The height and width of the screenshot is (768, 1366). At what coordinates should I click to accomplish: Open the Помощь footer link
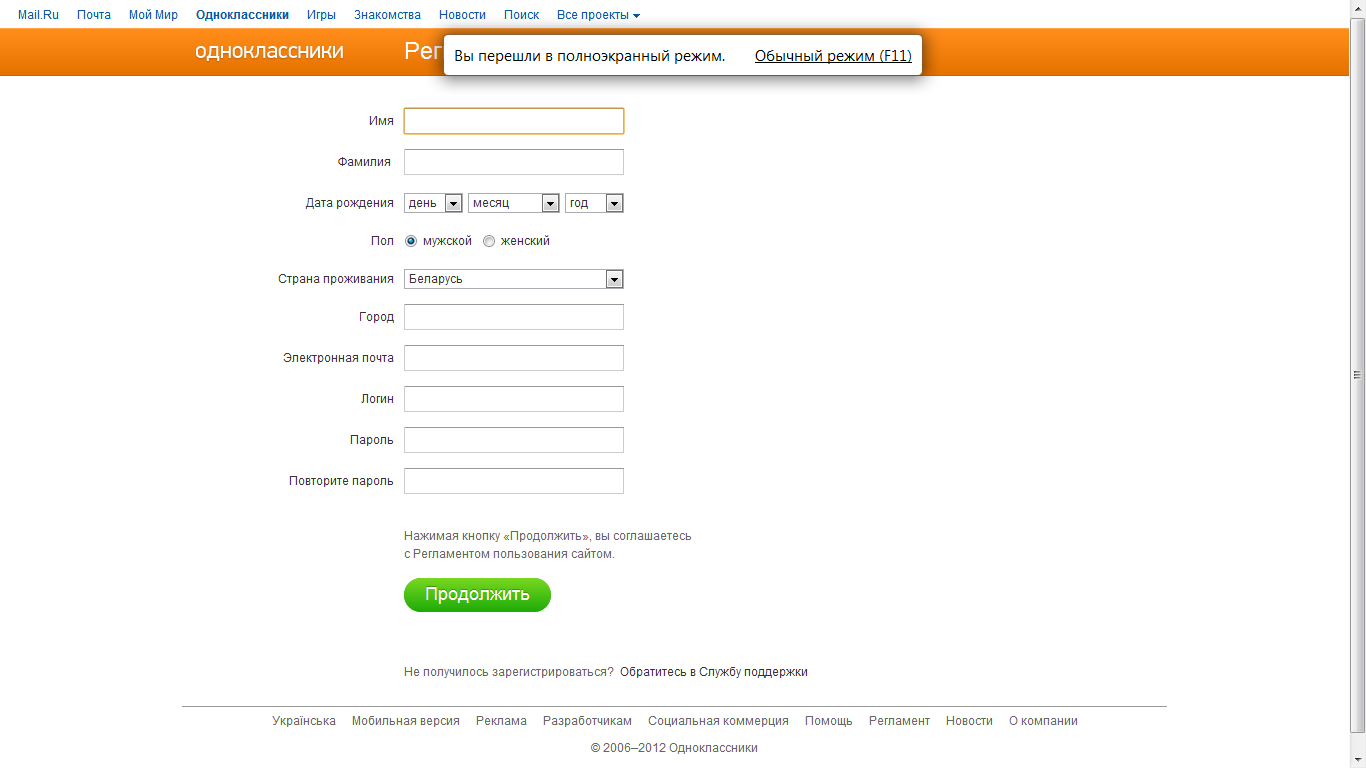coord(829,721)
